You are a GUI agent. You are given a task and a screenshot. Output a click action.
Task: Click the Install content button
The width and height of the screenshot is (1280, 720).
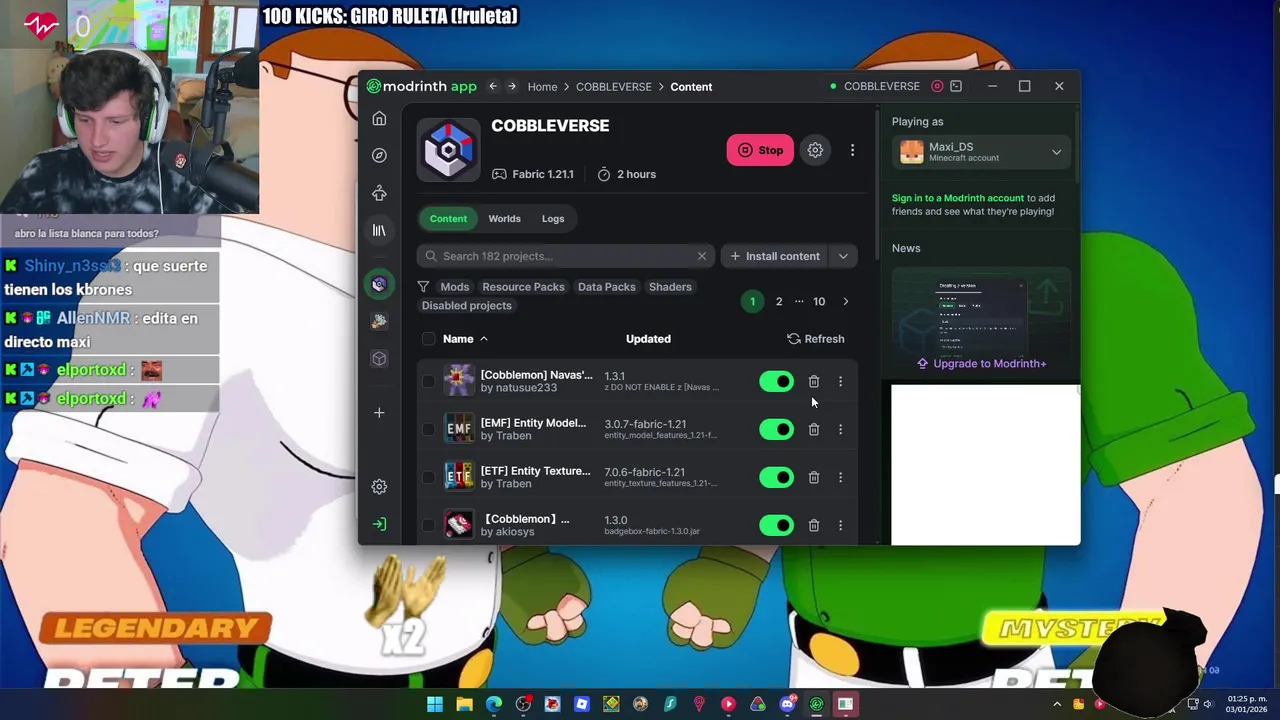pyautogui.click(x=775, y=256)
